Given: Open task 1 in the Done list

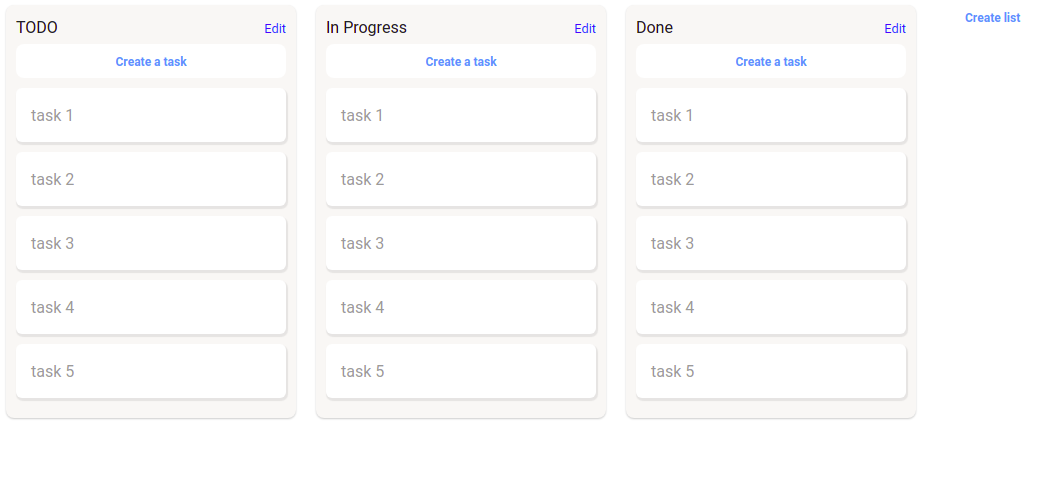Looking at the screenshot, I should click(x=771, y=115).
